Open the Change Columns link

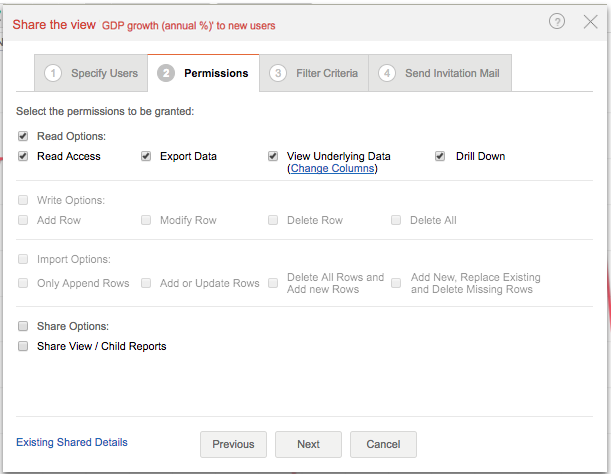coord(332,169)
